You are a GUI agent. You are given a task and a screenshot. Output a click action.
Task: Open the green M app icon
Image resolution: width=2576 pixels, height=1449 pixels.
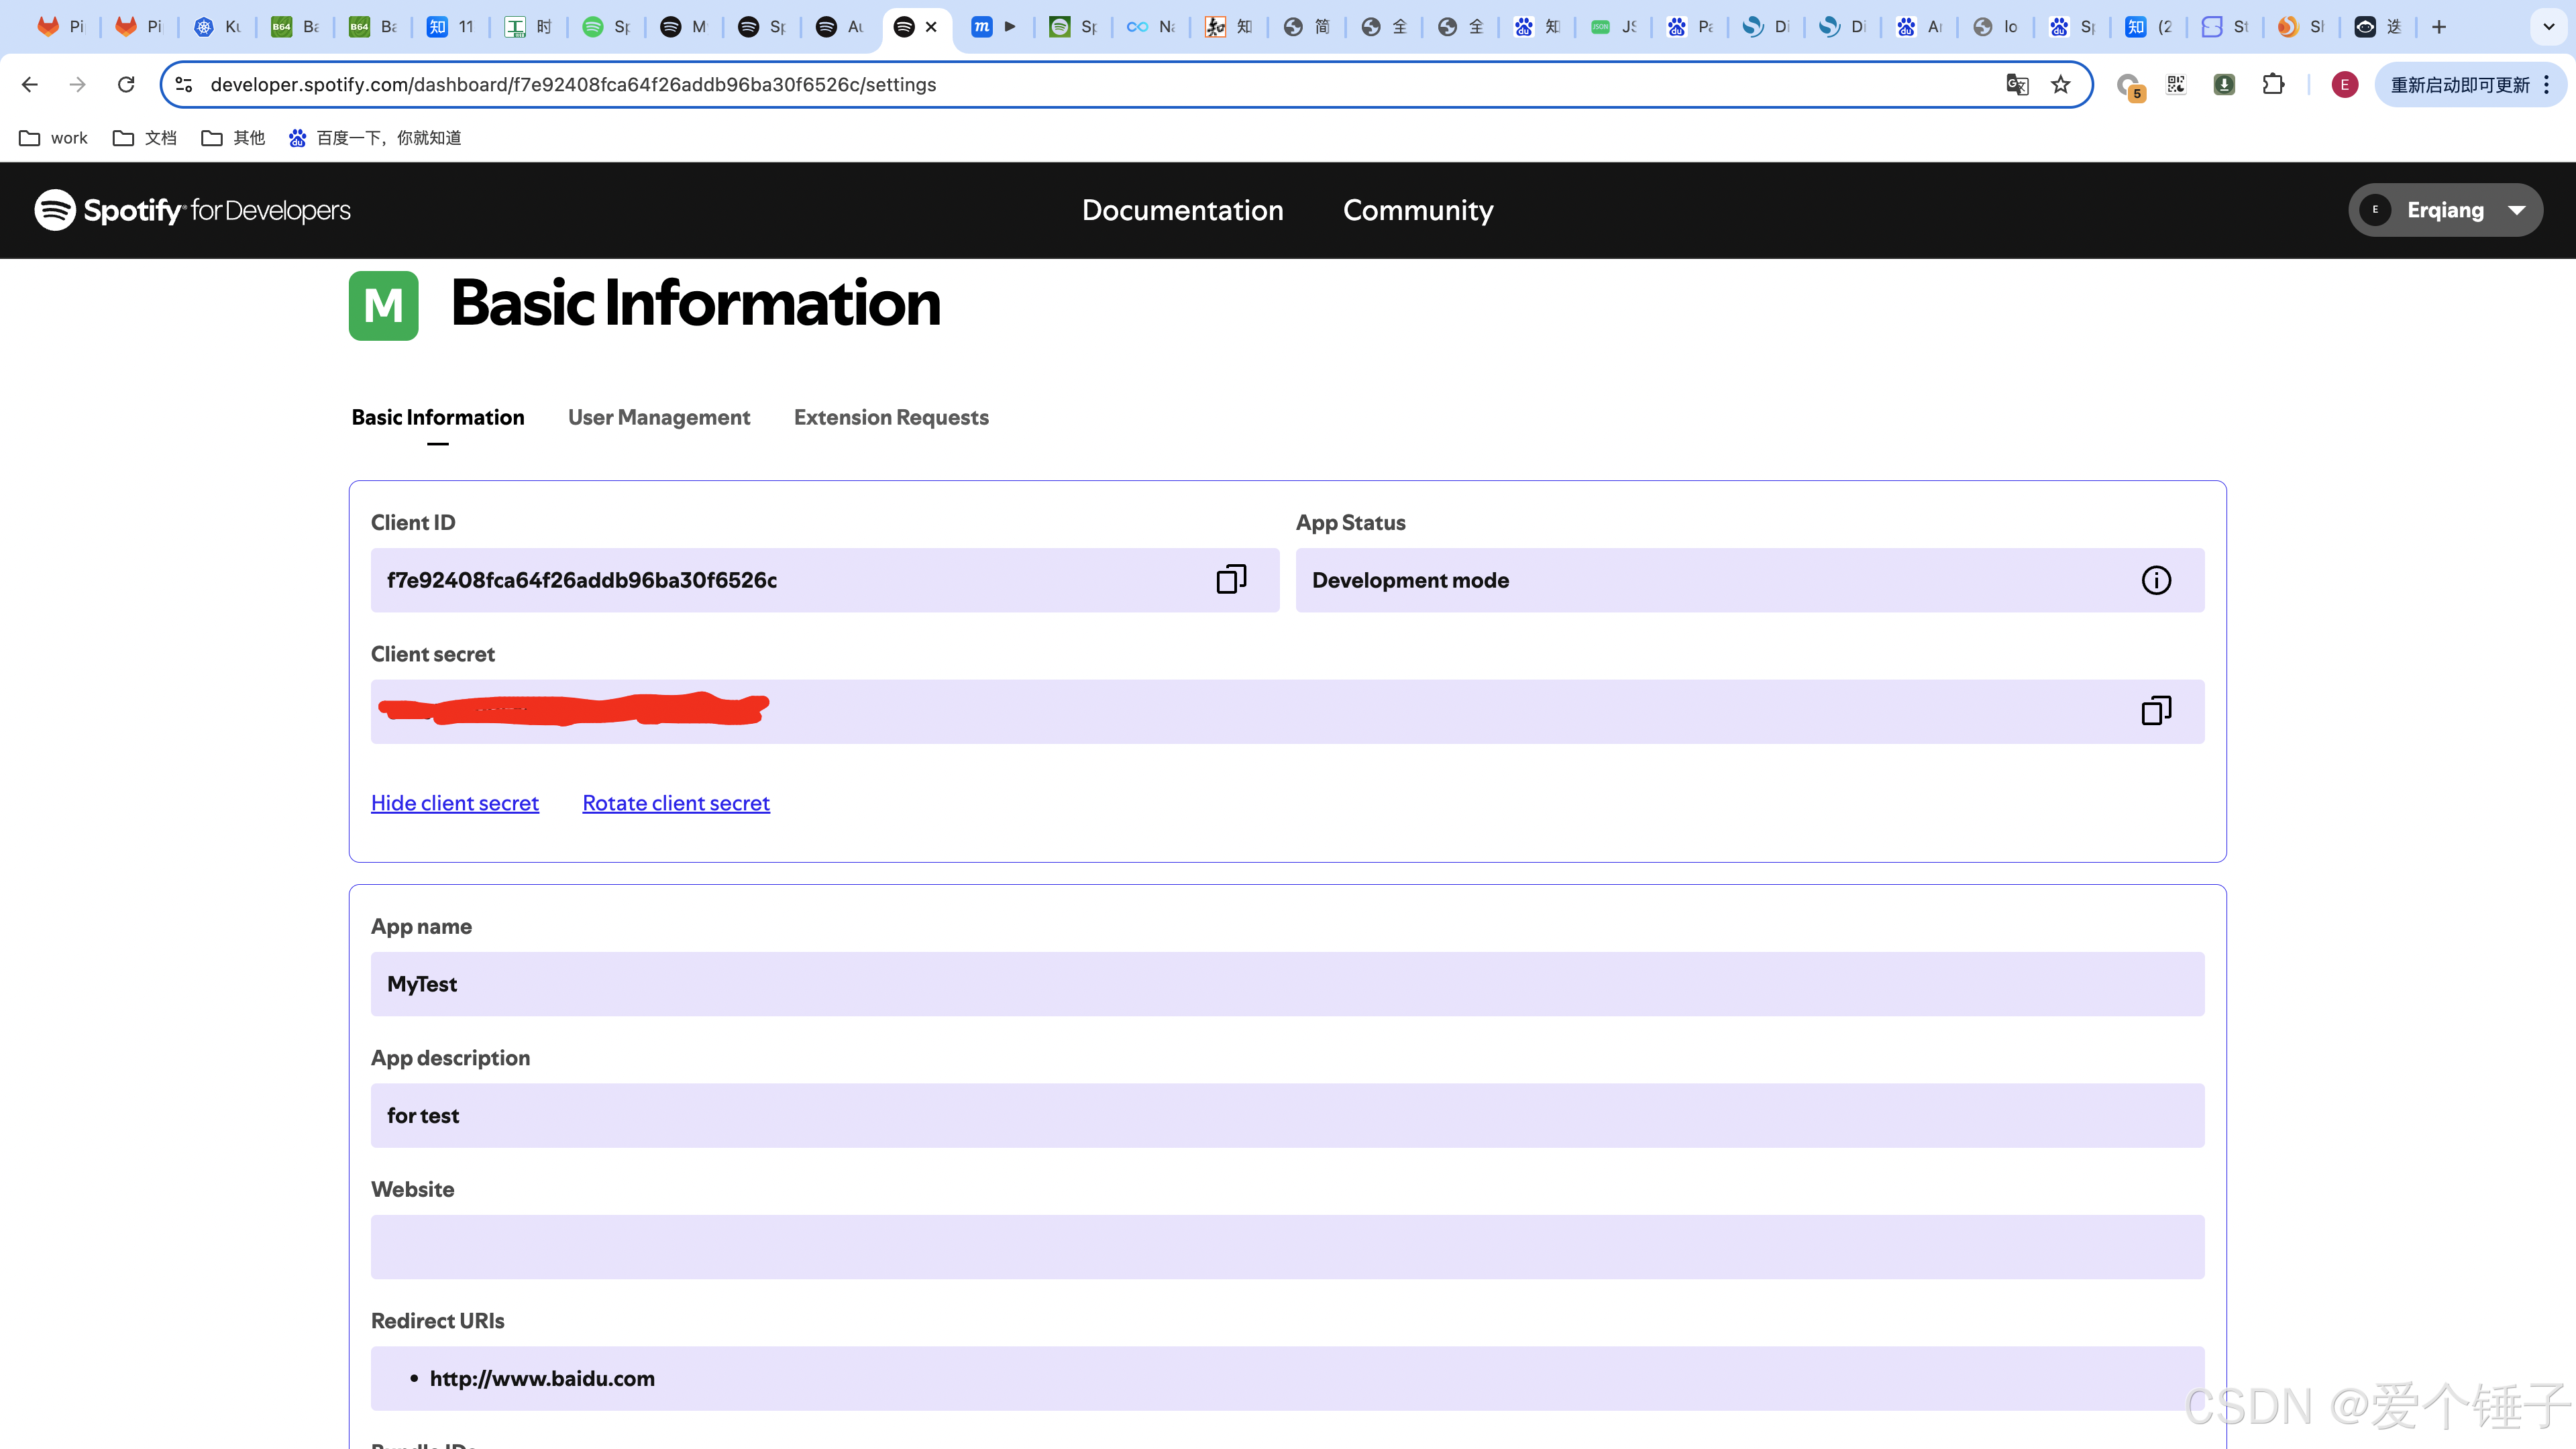pos(383,305)
